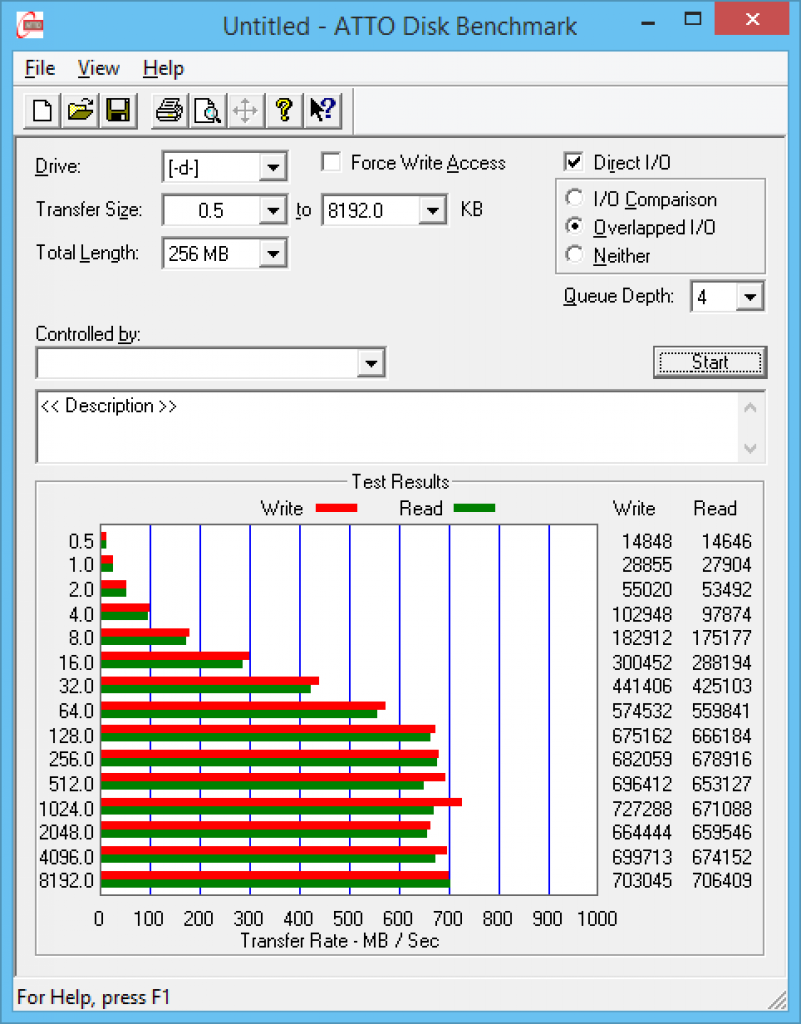Viewport: 801px width, 1024px height.
Task: Expand the Drive dropdown showing [-d-]
Action: [273, 168]
